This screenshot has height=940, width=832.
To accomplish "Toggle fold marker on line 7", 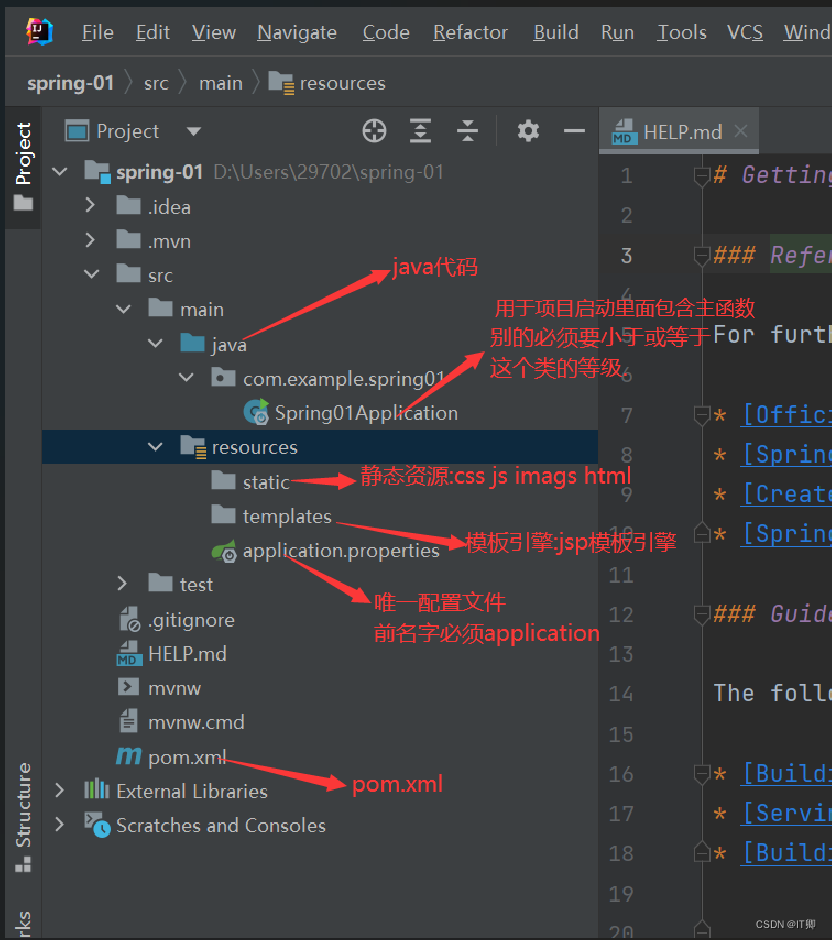I will pyautogui.click(x=701, y=415).
